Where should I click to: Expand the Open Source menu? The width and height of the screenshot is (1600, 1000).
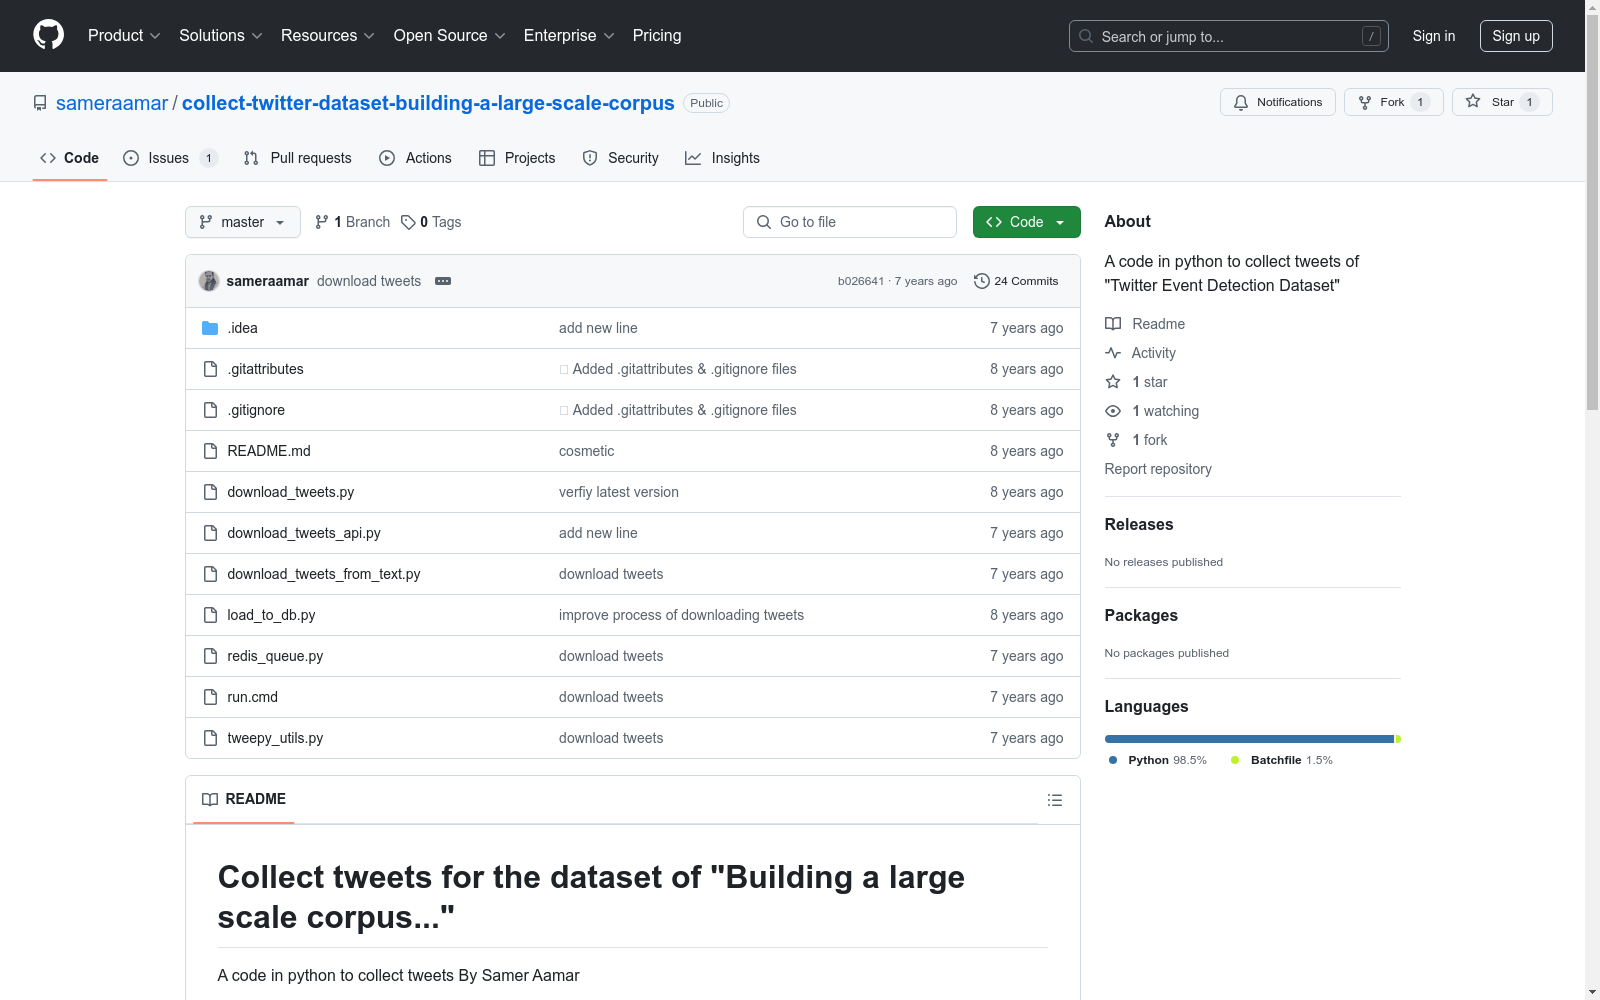(450, 36)
